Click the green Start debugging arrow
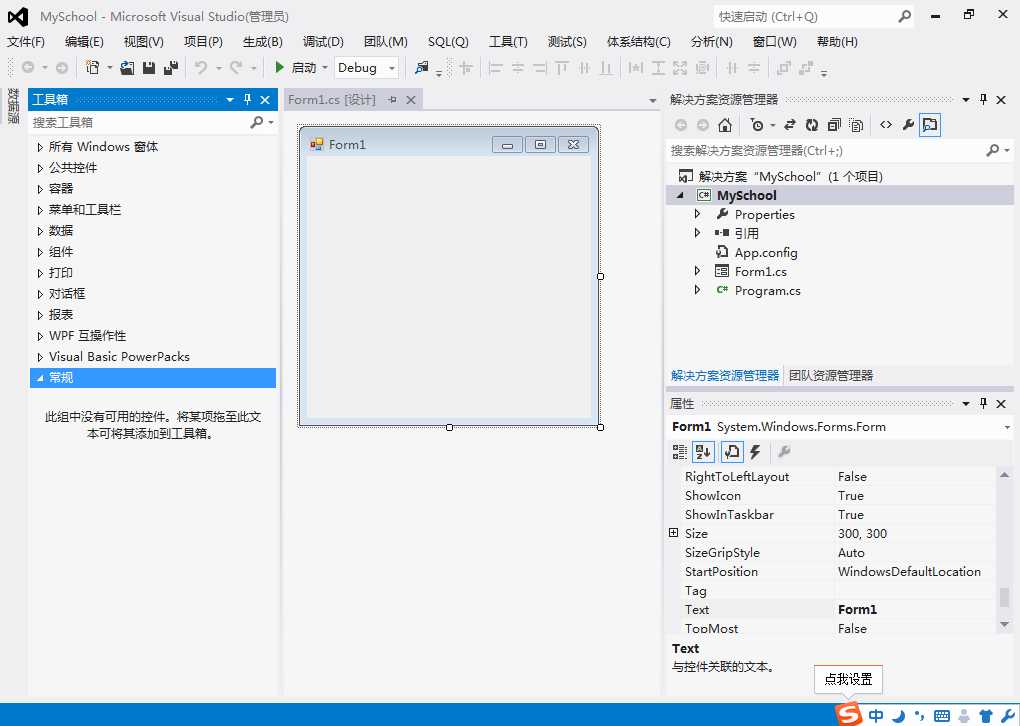 [x=280, y=67]
